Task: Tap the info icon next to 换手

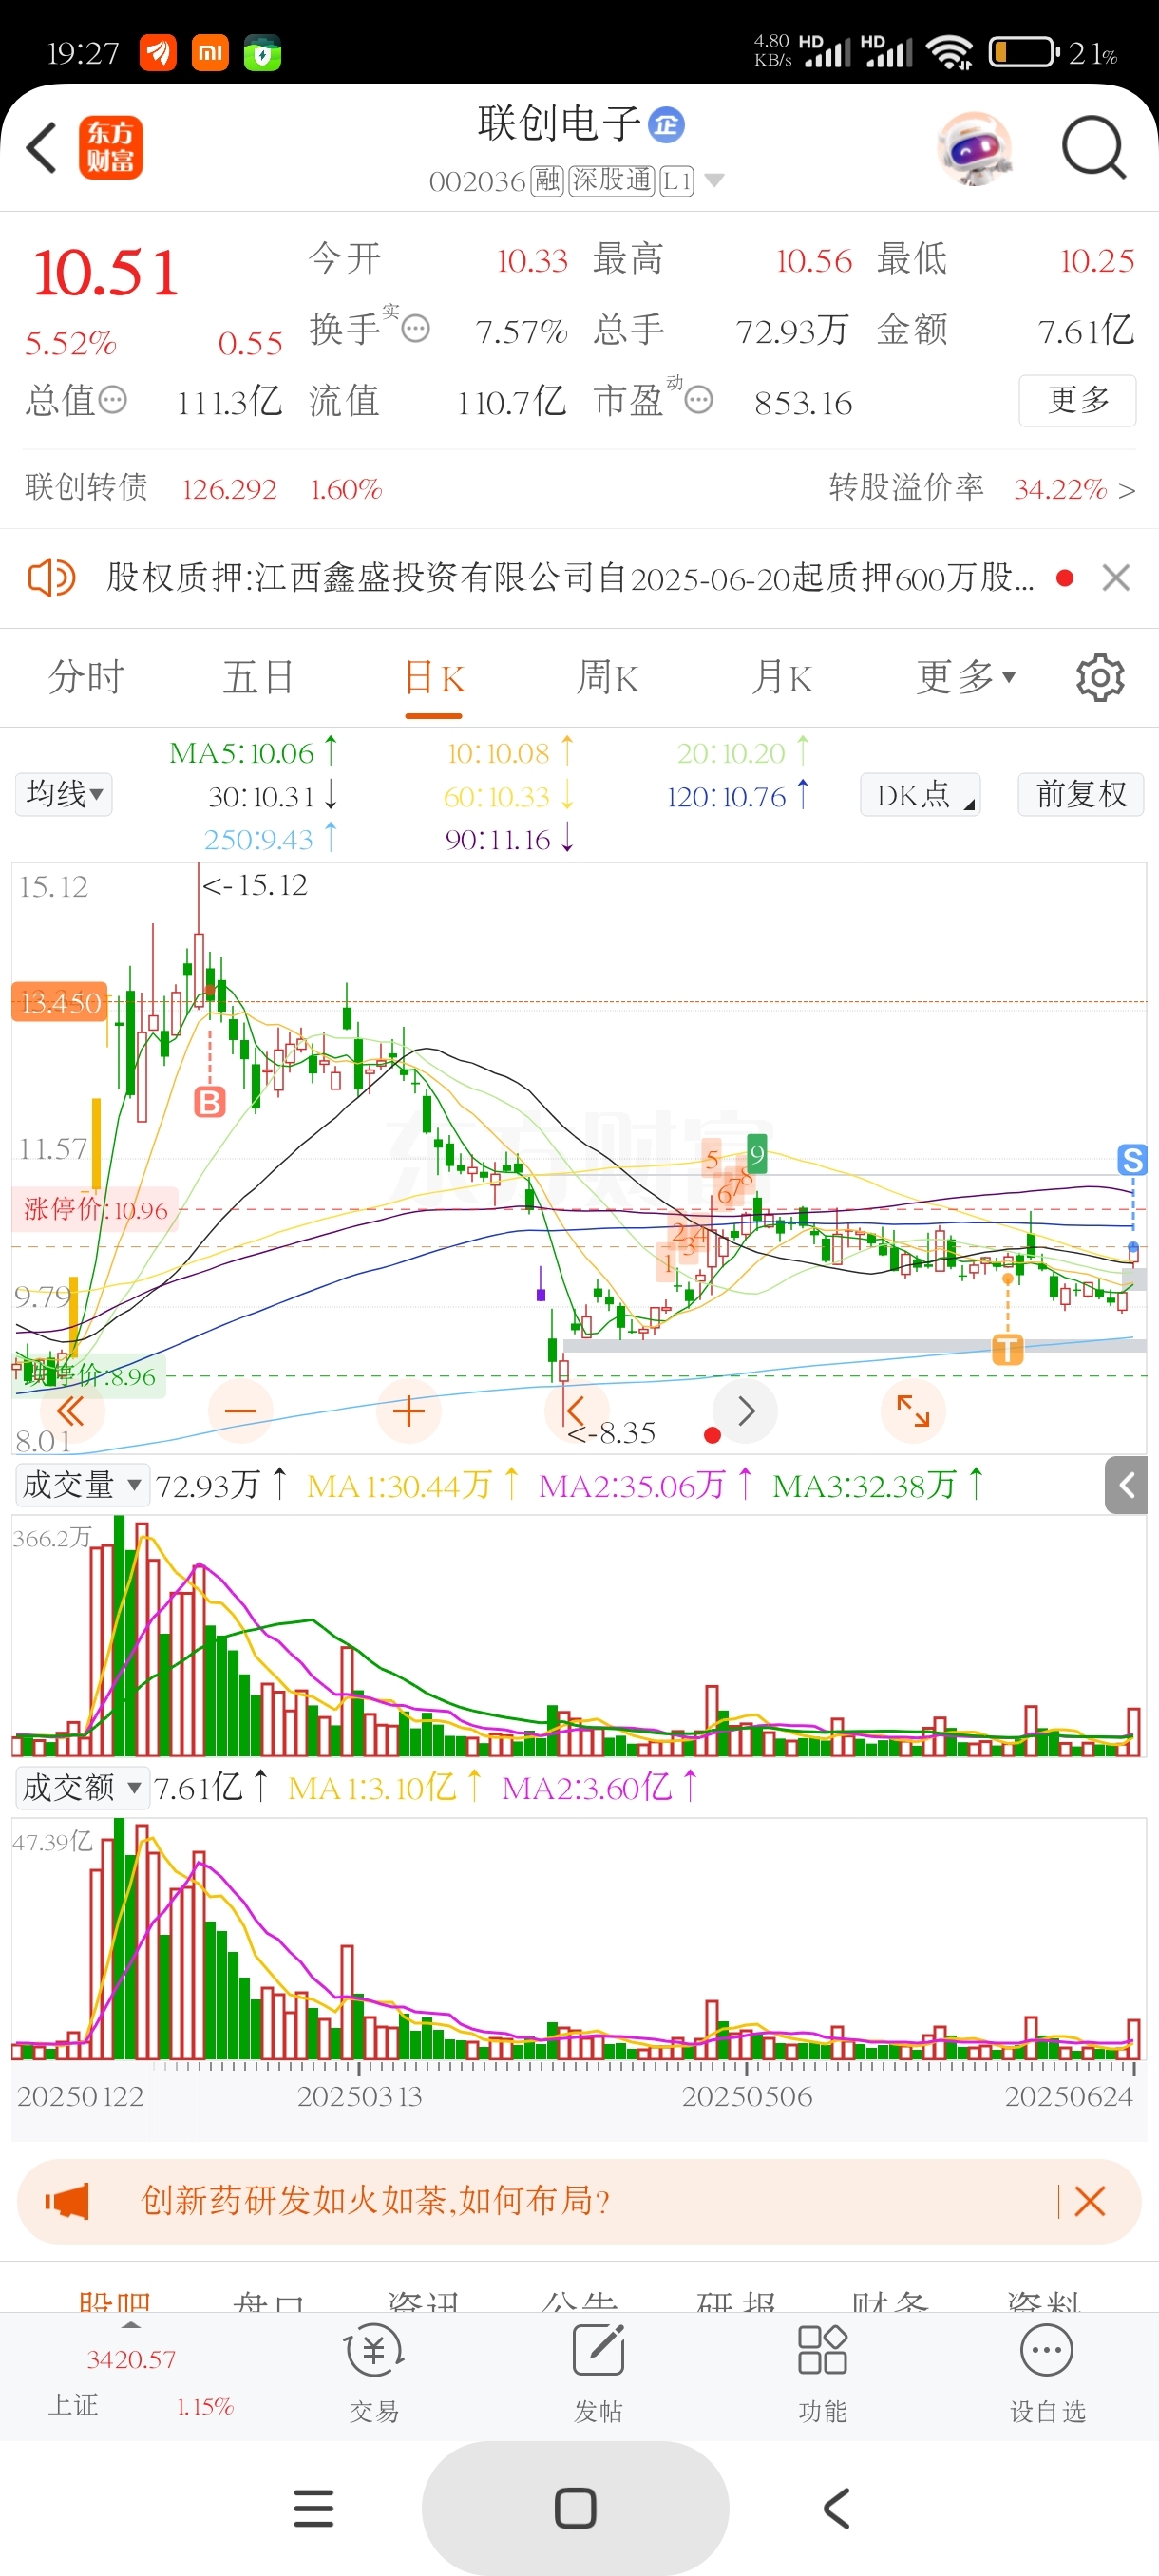Action: pos(416,329)
